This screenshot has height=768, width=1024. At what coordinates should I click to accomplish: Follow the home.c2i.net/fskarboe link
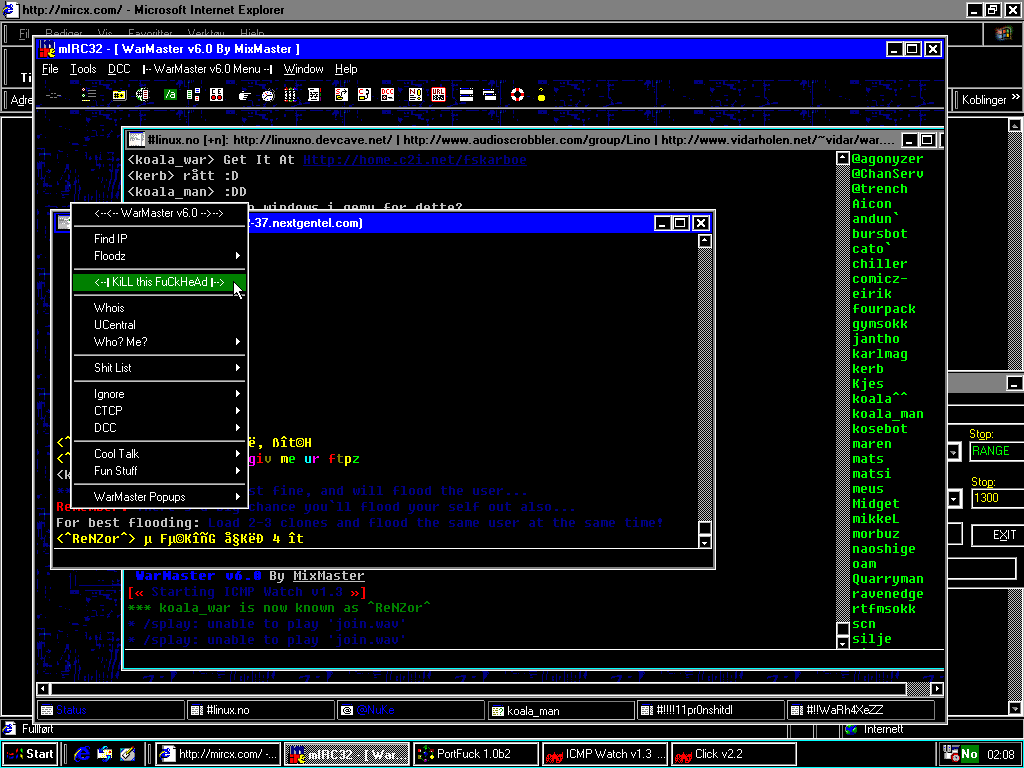pos(415,160)
